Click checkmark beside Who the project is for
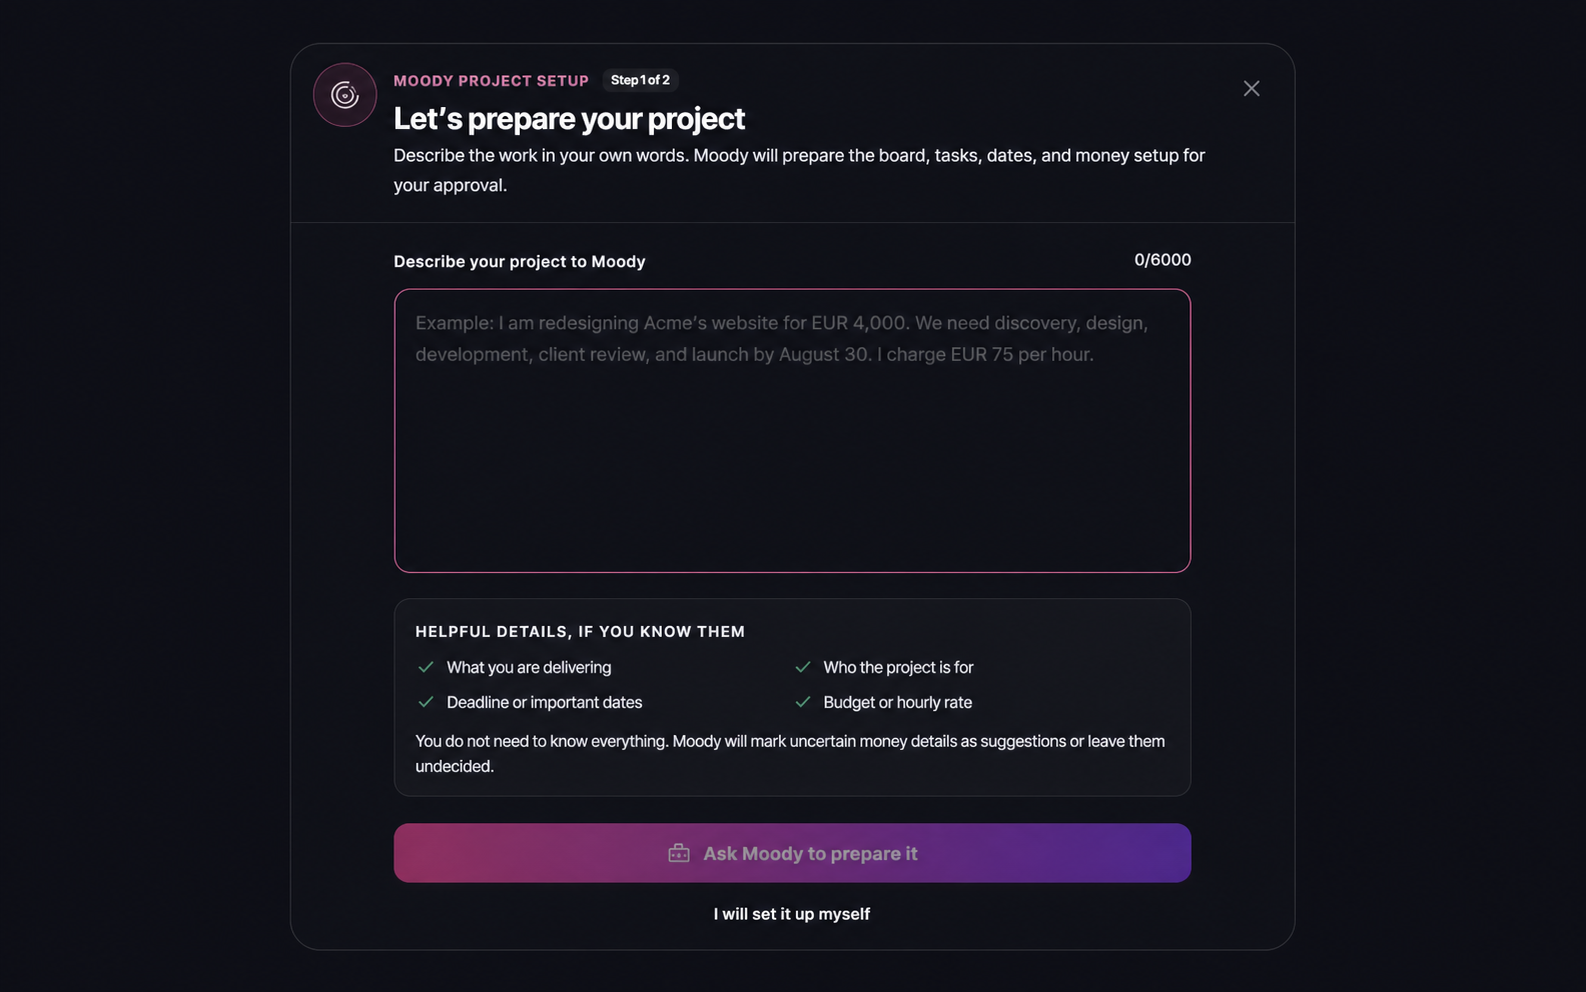This screenshot has width=1586, height=992. tap(803, 667)
